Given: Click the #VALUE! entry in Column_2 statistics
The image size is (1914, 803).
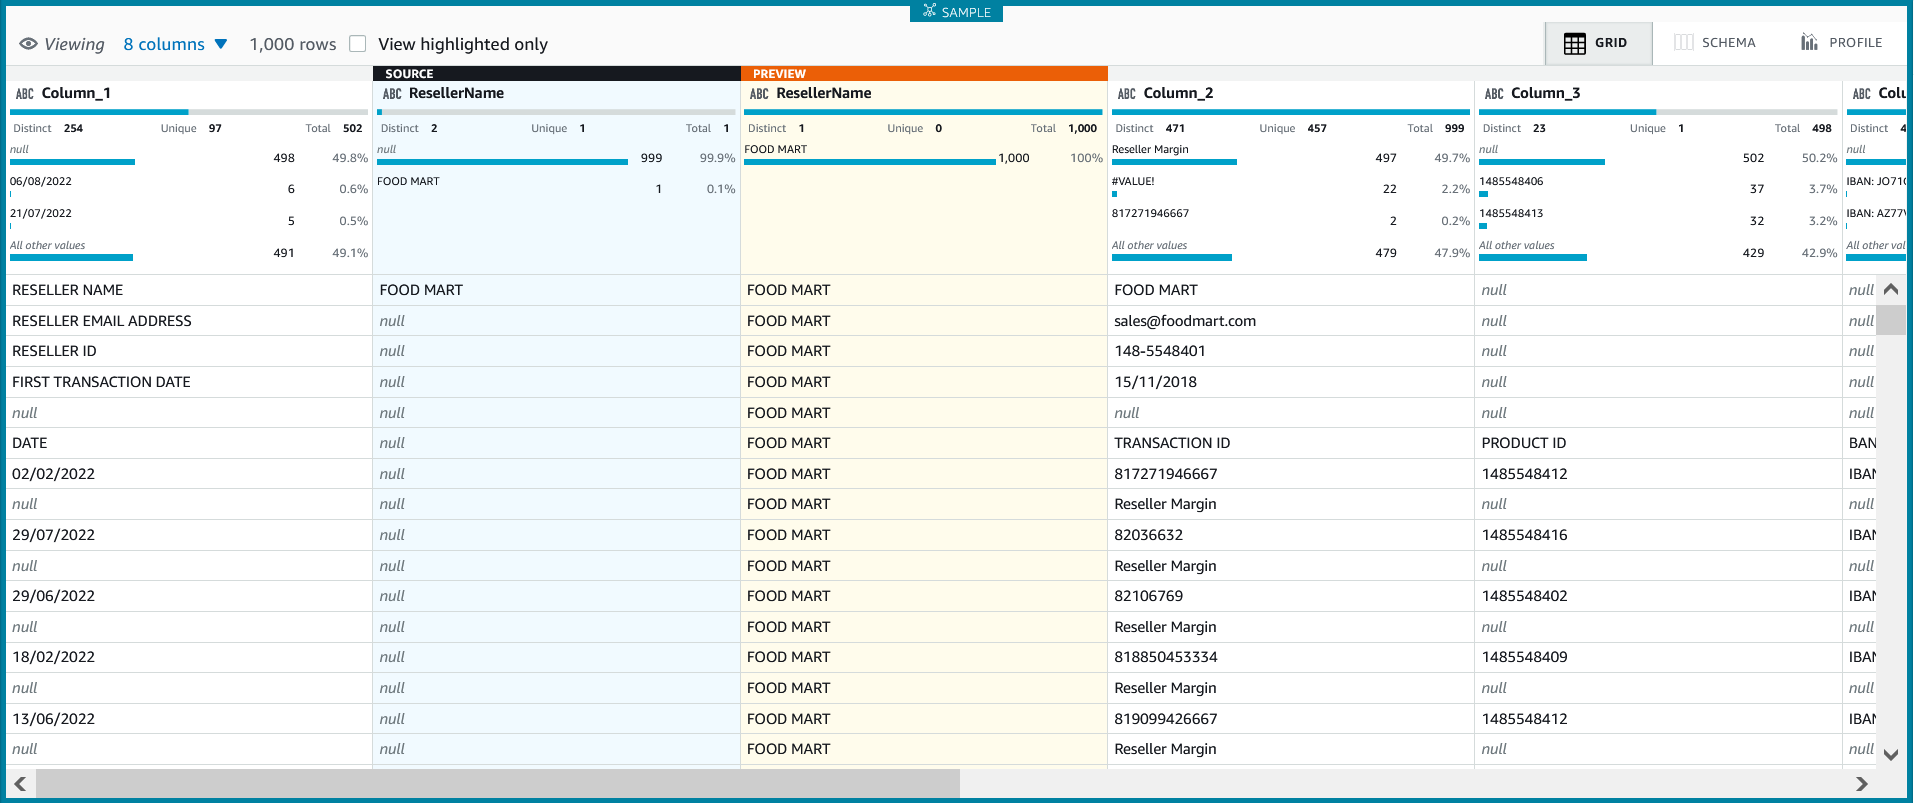Looking at the screenshot, I should 1133,182.
